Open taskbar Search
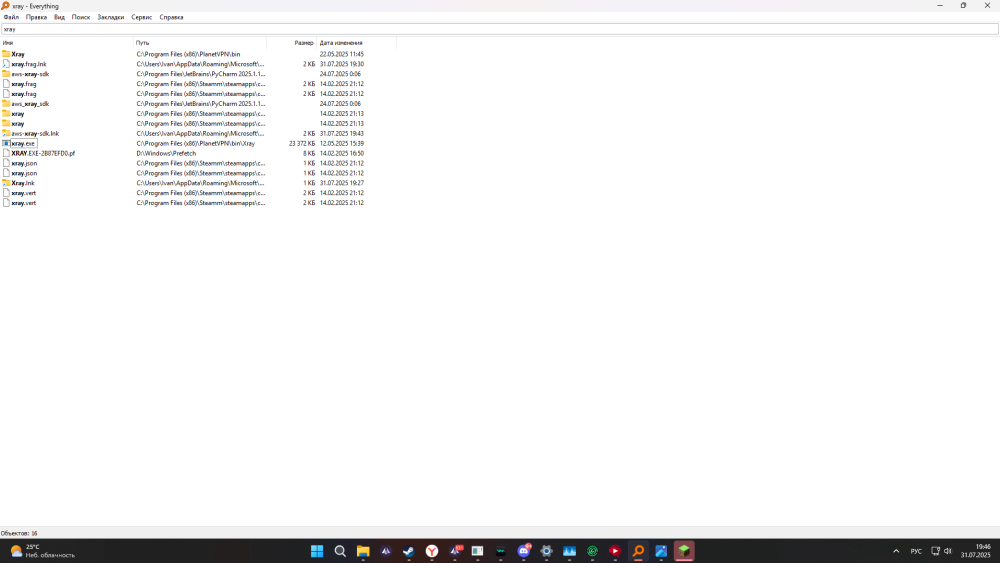1000x563 pixels. coord(340,551)
